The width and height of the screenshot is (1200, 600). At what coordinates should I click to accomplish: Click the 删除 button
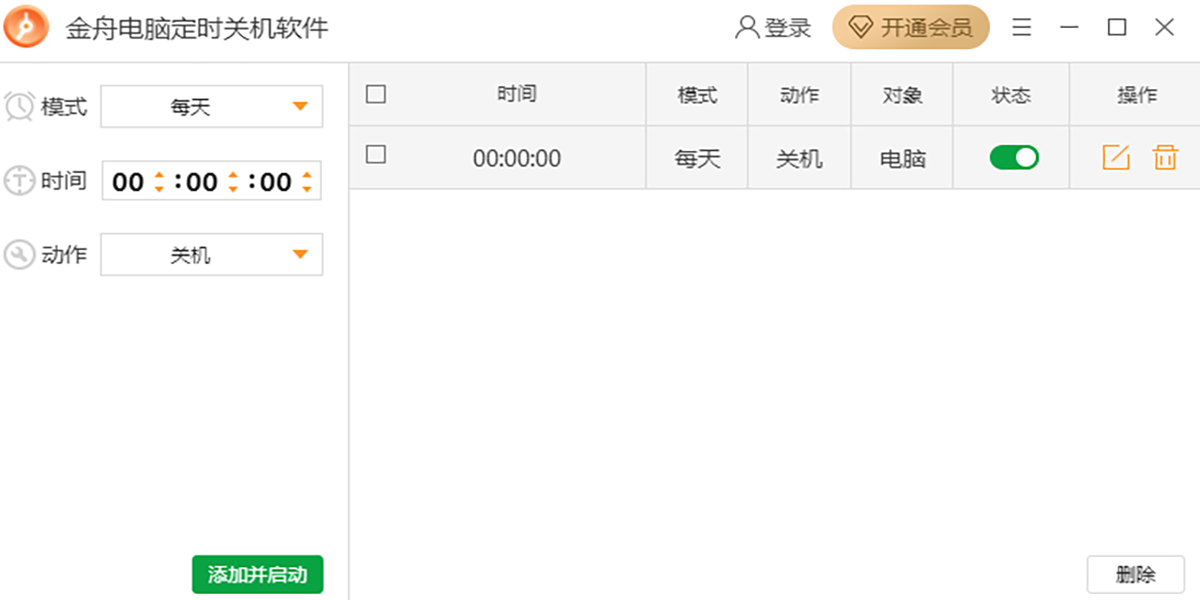(x=1138, y=574)
